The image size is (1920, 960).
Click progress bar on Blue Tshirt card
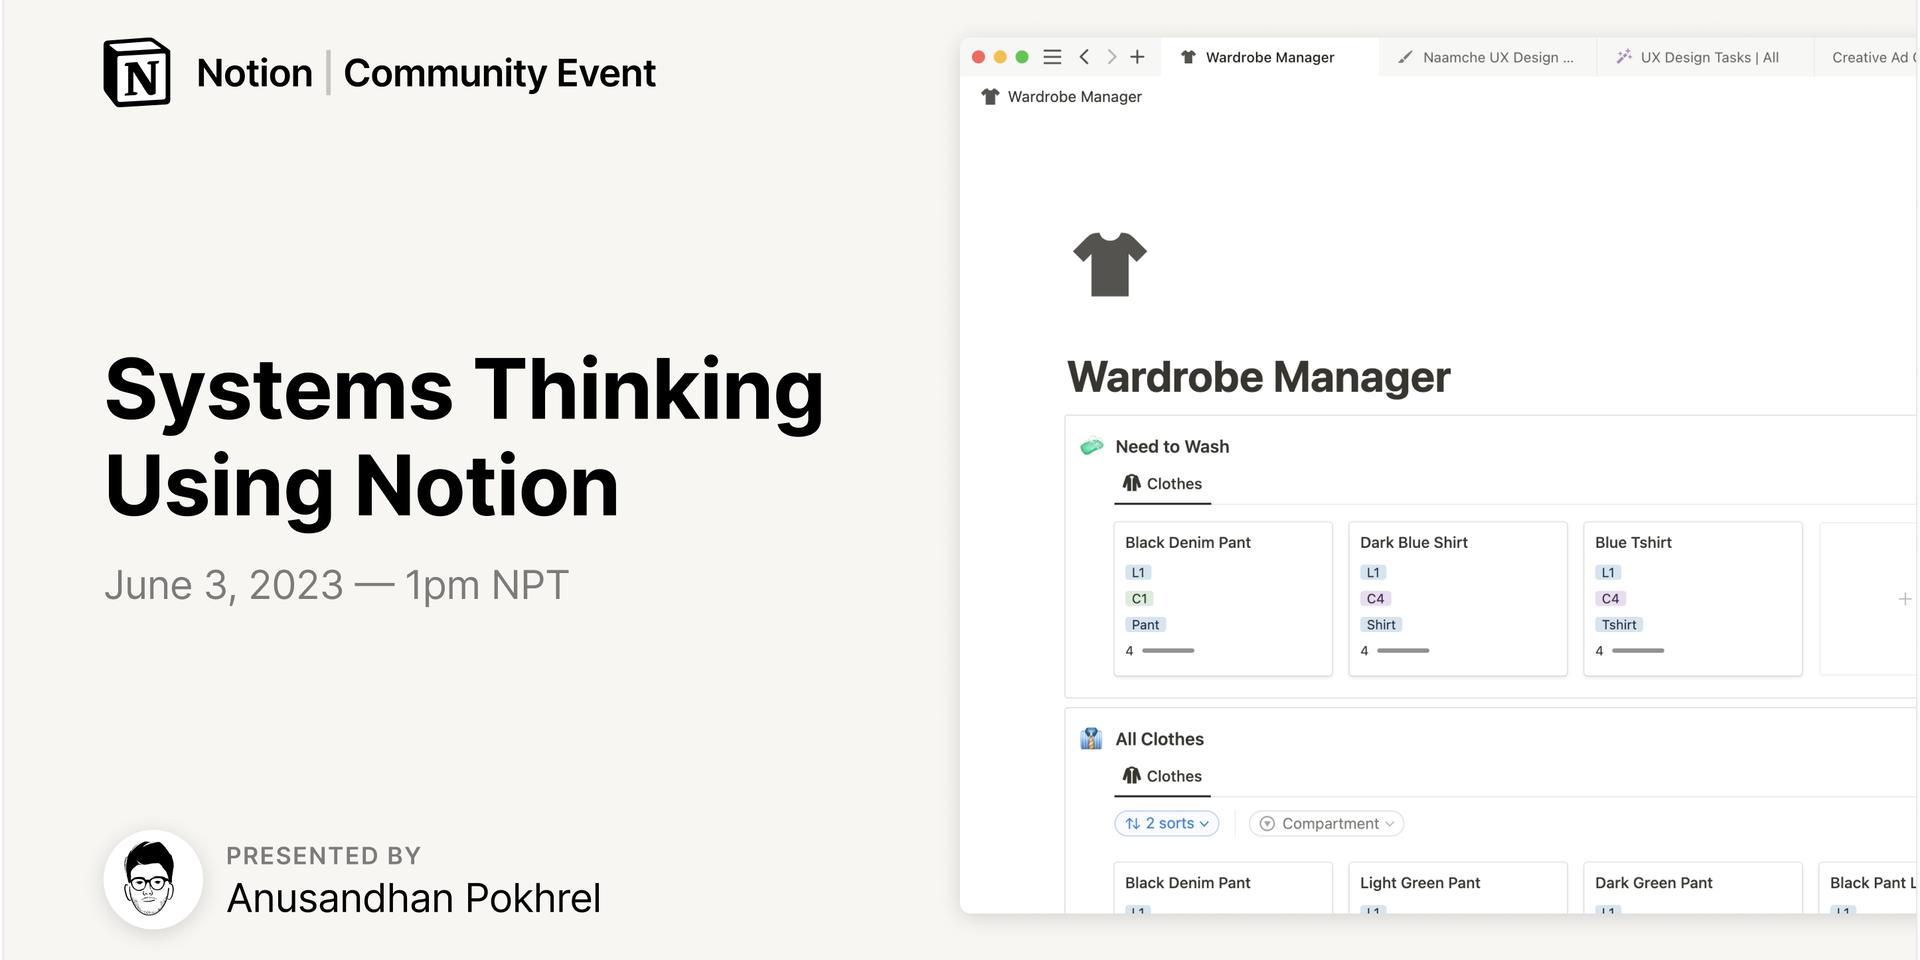coord(1638,651)
